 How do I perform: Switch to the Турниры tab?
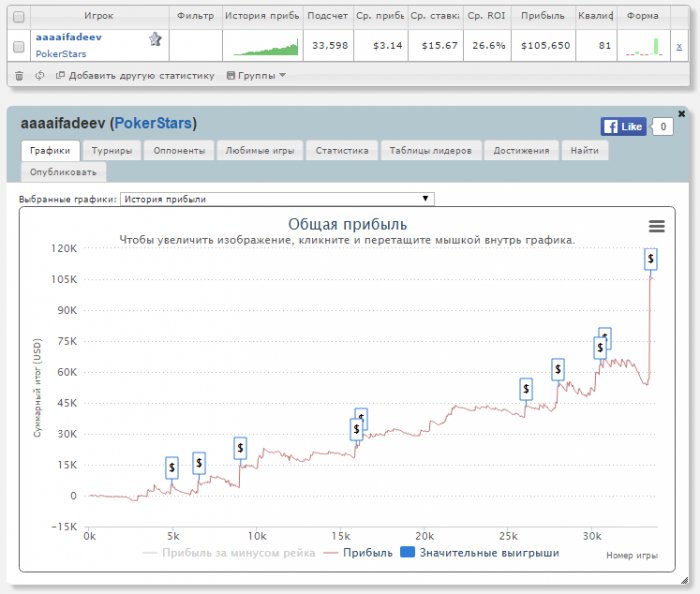point(110,150)
